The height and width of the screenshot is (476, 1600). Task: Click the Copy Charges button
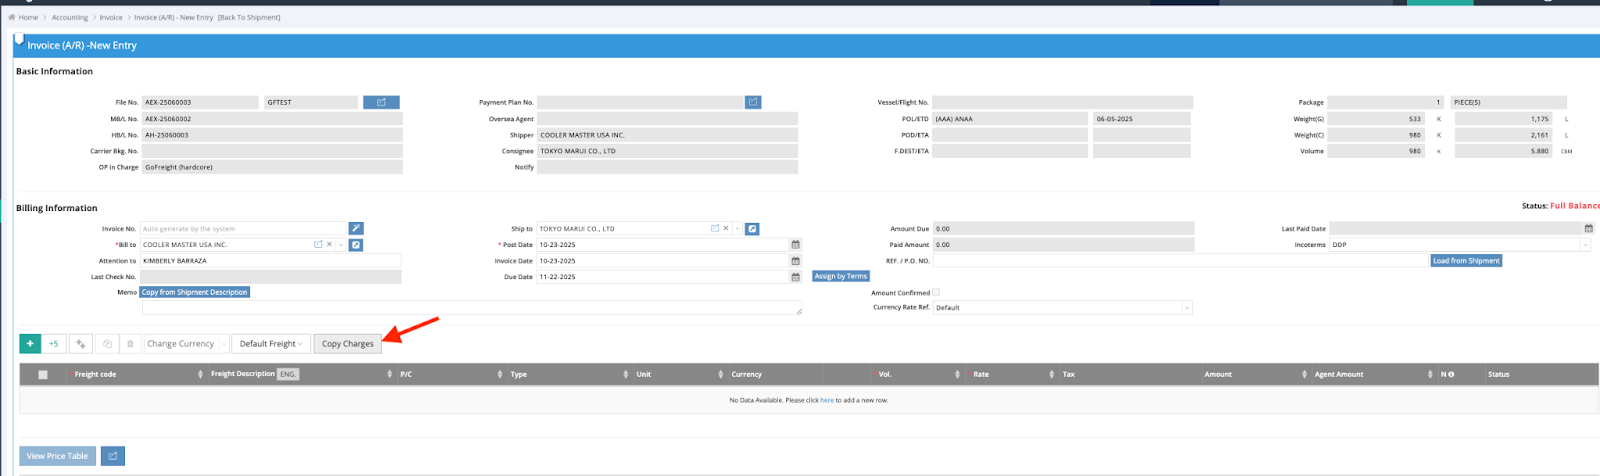click(x=347, y=344)
